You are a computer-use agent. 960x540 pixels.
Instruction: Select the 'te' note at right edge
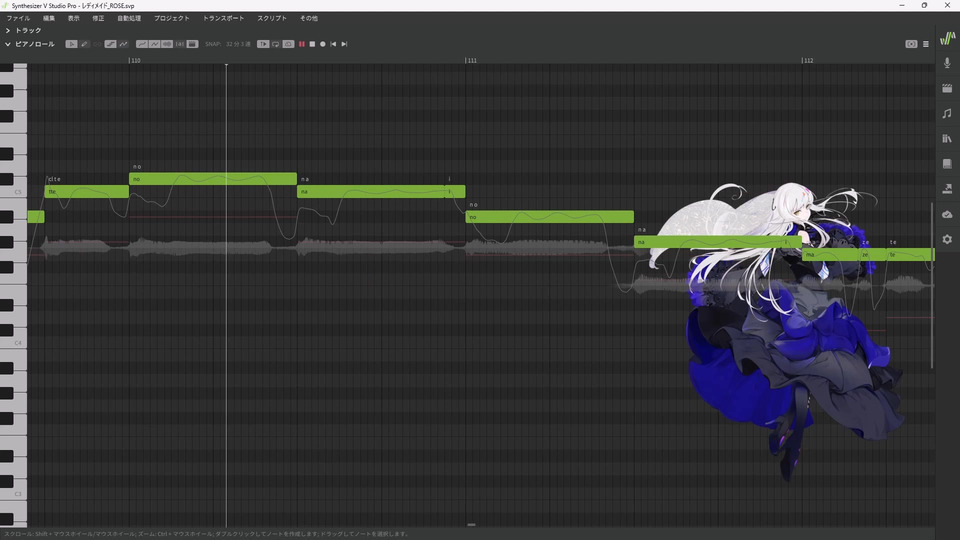pyautogui.click(x=911, y=254)
